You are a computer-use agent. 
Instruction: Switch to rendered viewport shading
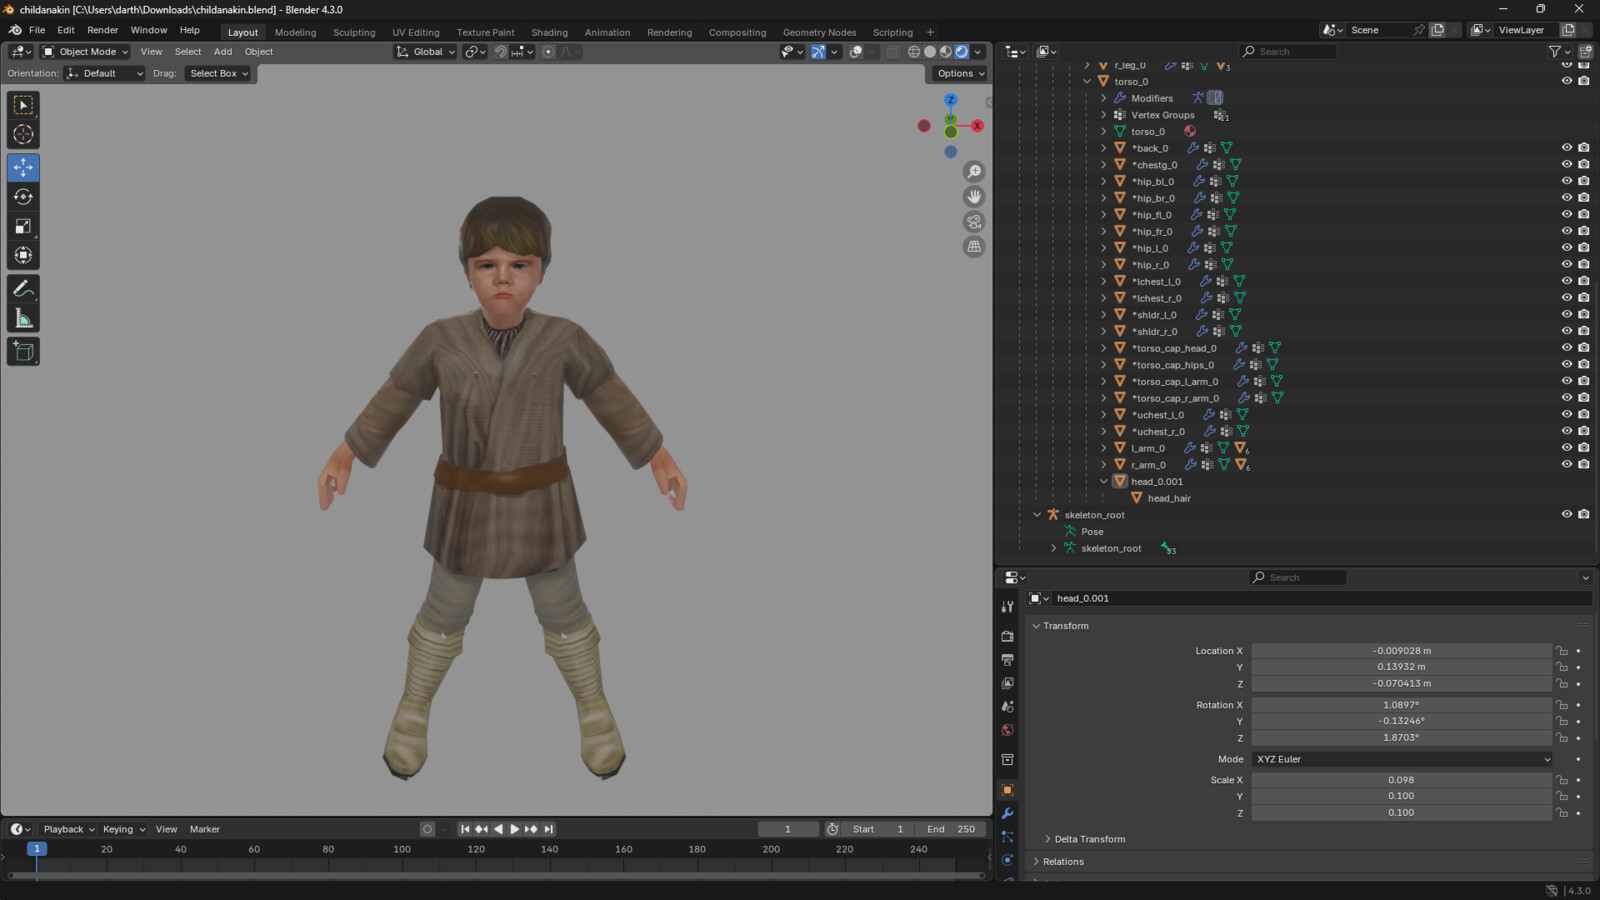click(961, 52)
